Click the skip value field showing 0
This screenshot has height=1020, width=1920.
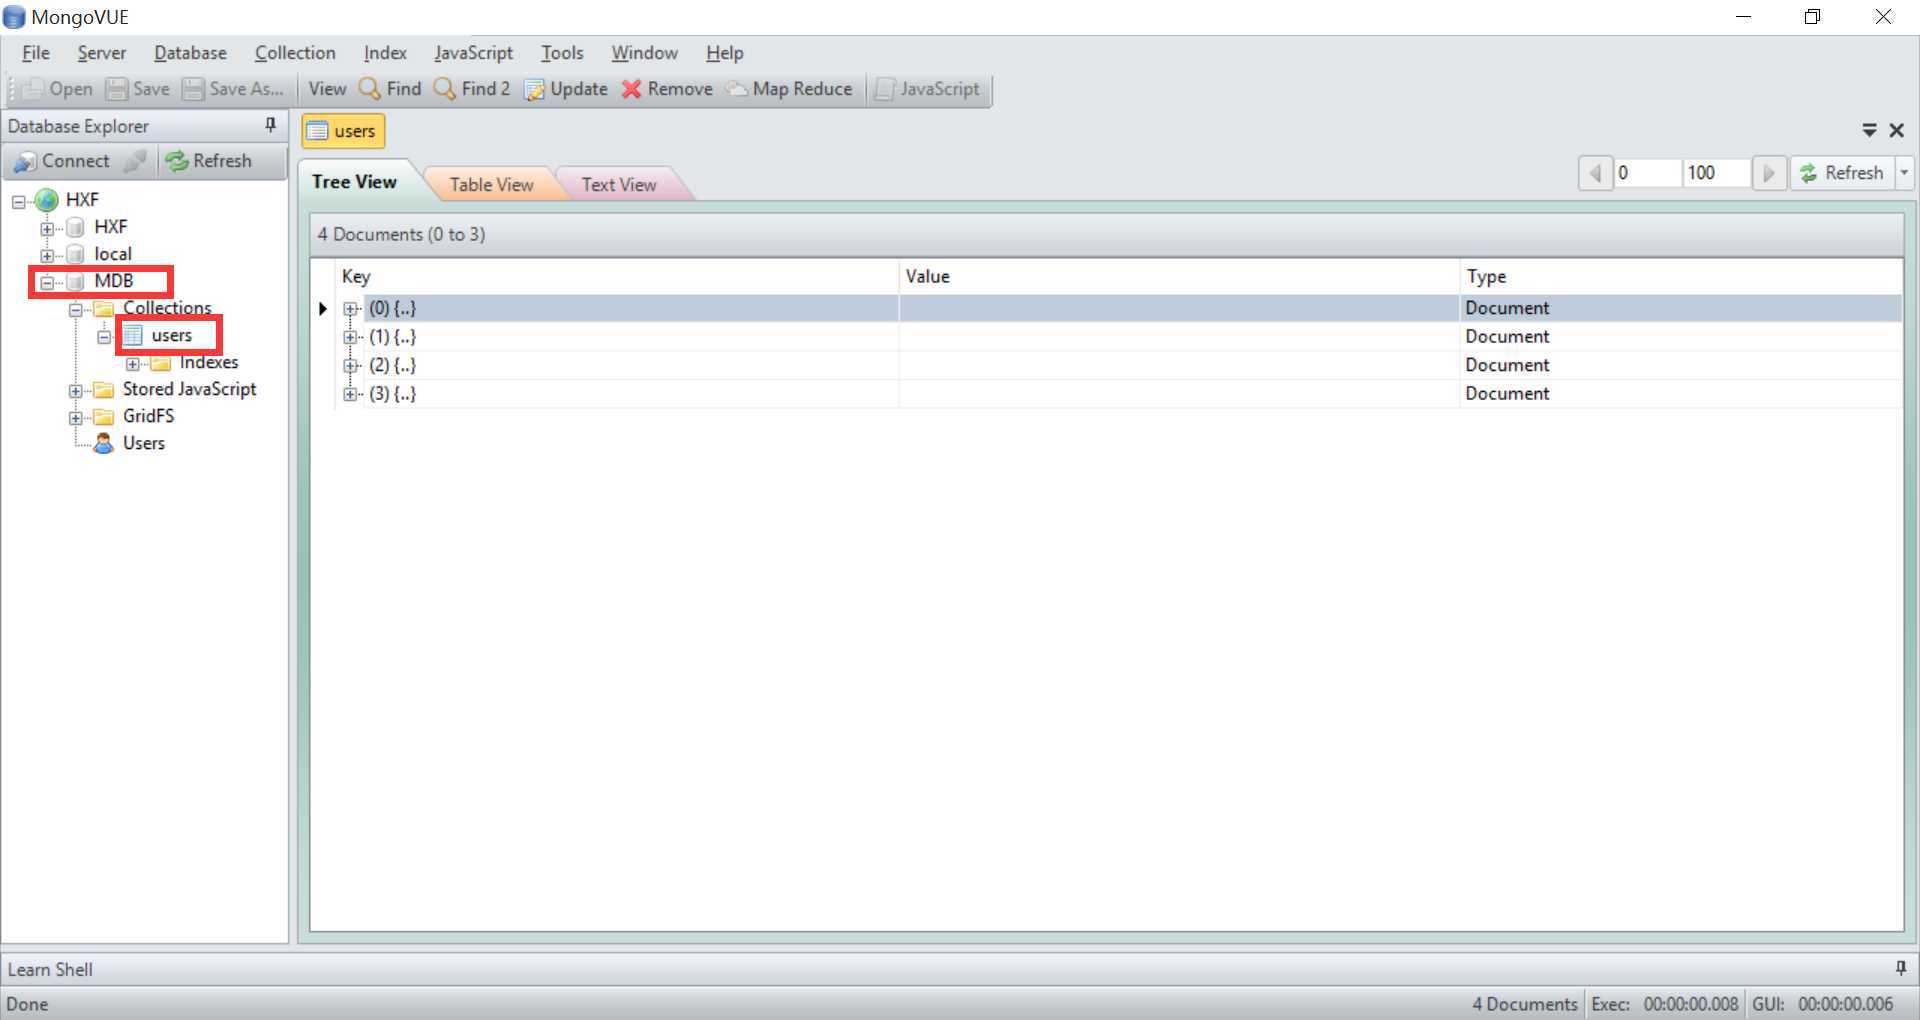tap(1646, 173)
